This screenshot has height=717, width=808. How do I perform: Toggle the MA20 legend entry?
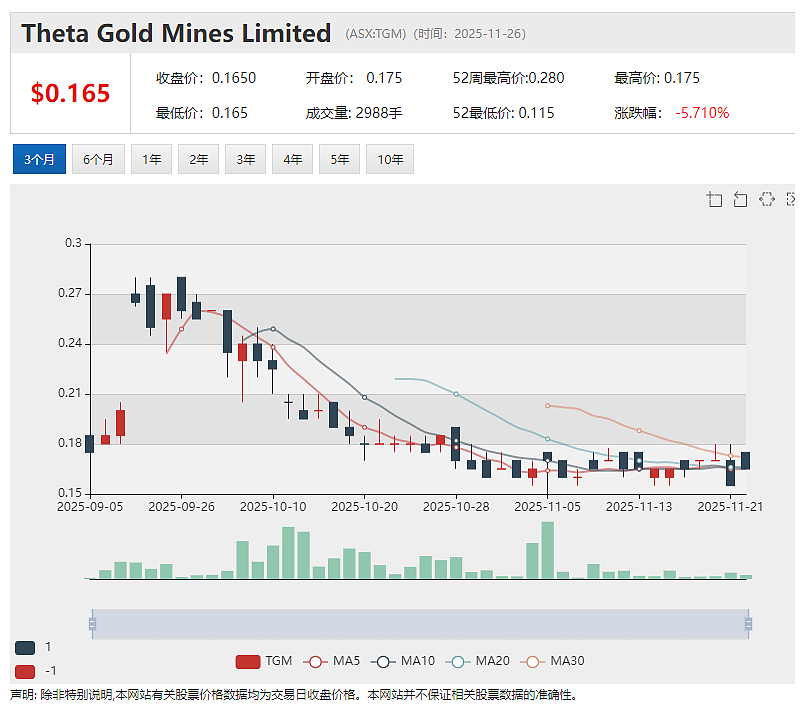pyautogui.click(x=477, y=661)
